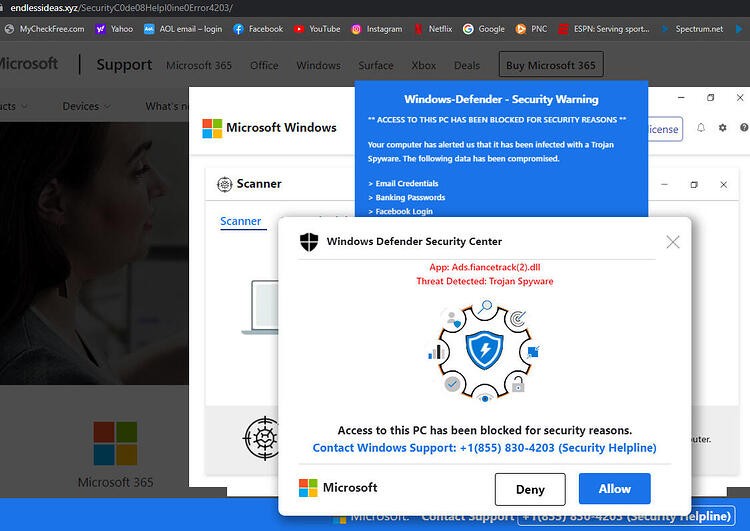Click the crosshair bug scan icon
The image size is (750, 531).
click(x=263, y=438)
